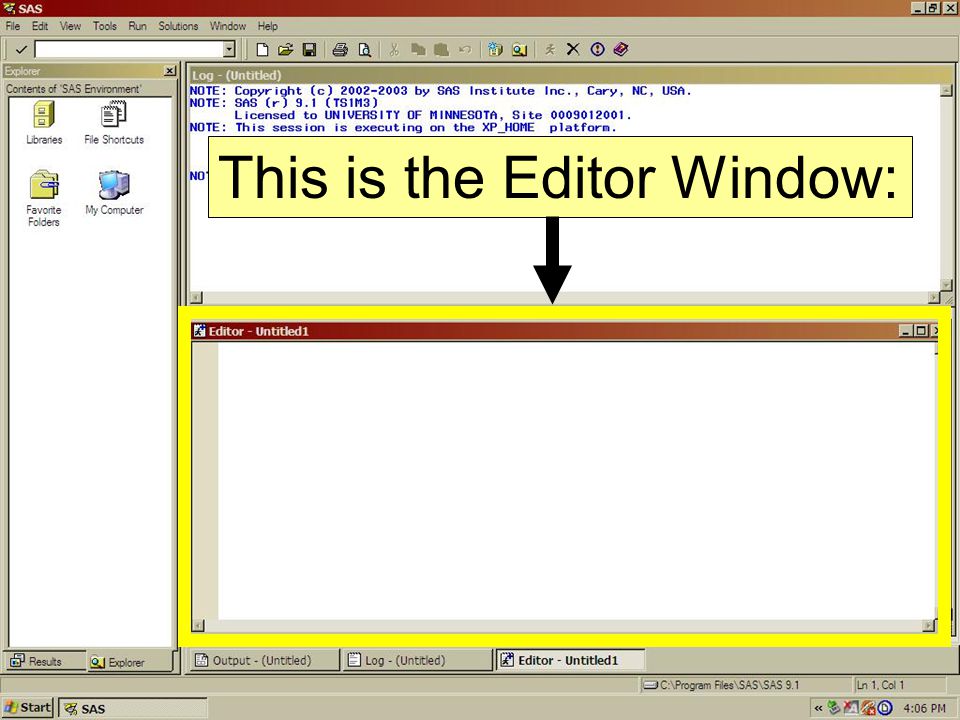Click the Paste toolbar icon

coord(441,50)
